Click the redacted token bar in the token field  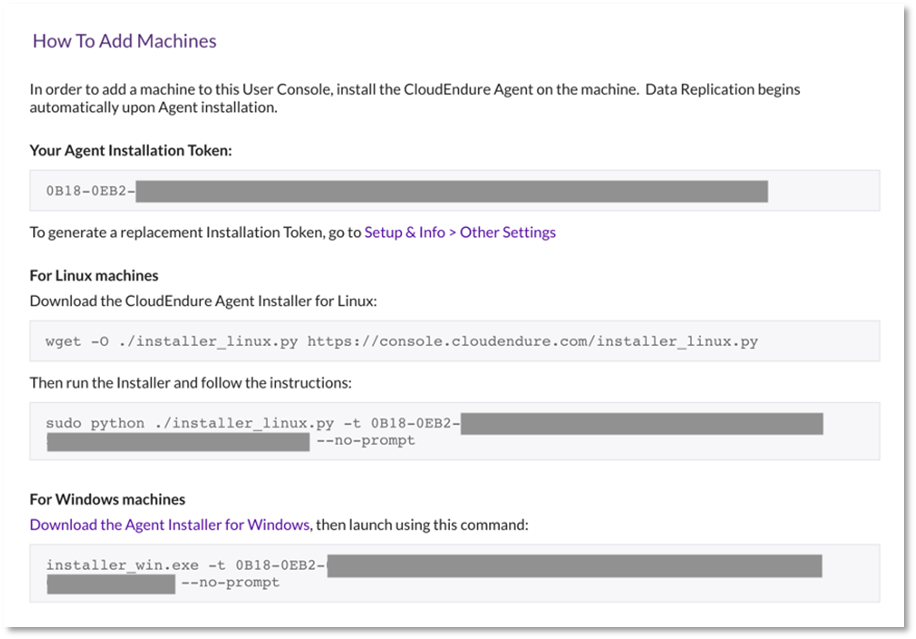coord(452,192)
